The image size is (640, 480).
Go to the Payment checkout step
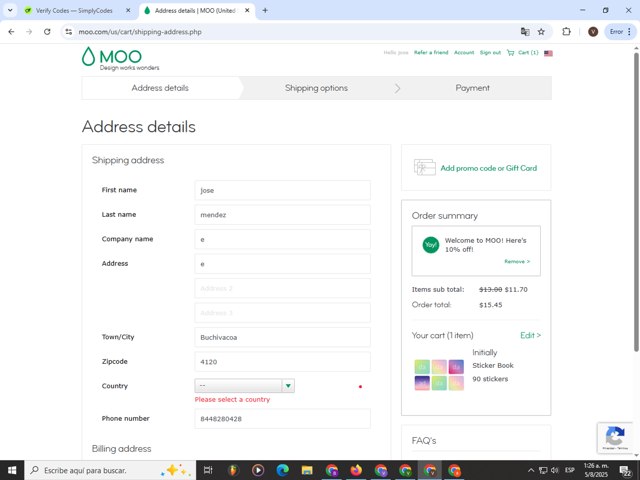click(472, 88)
